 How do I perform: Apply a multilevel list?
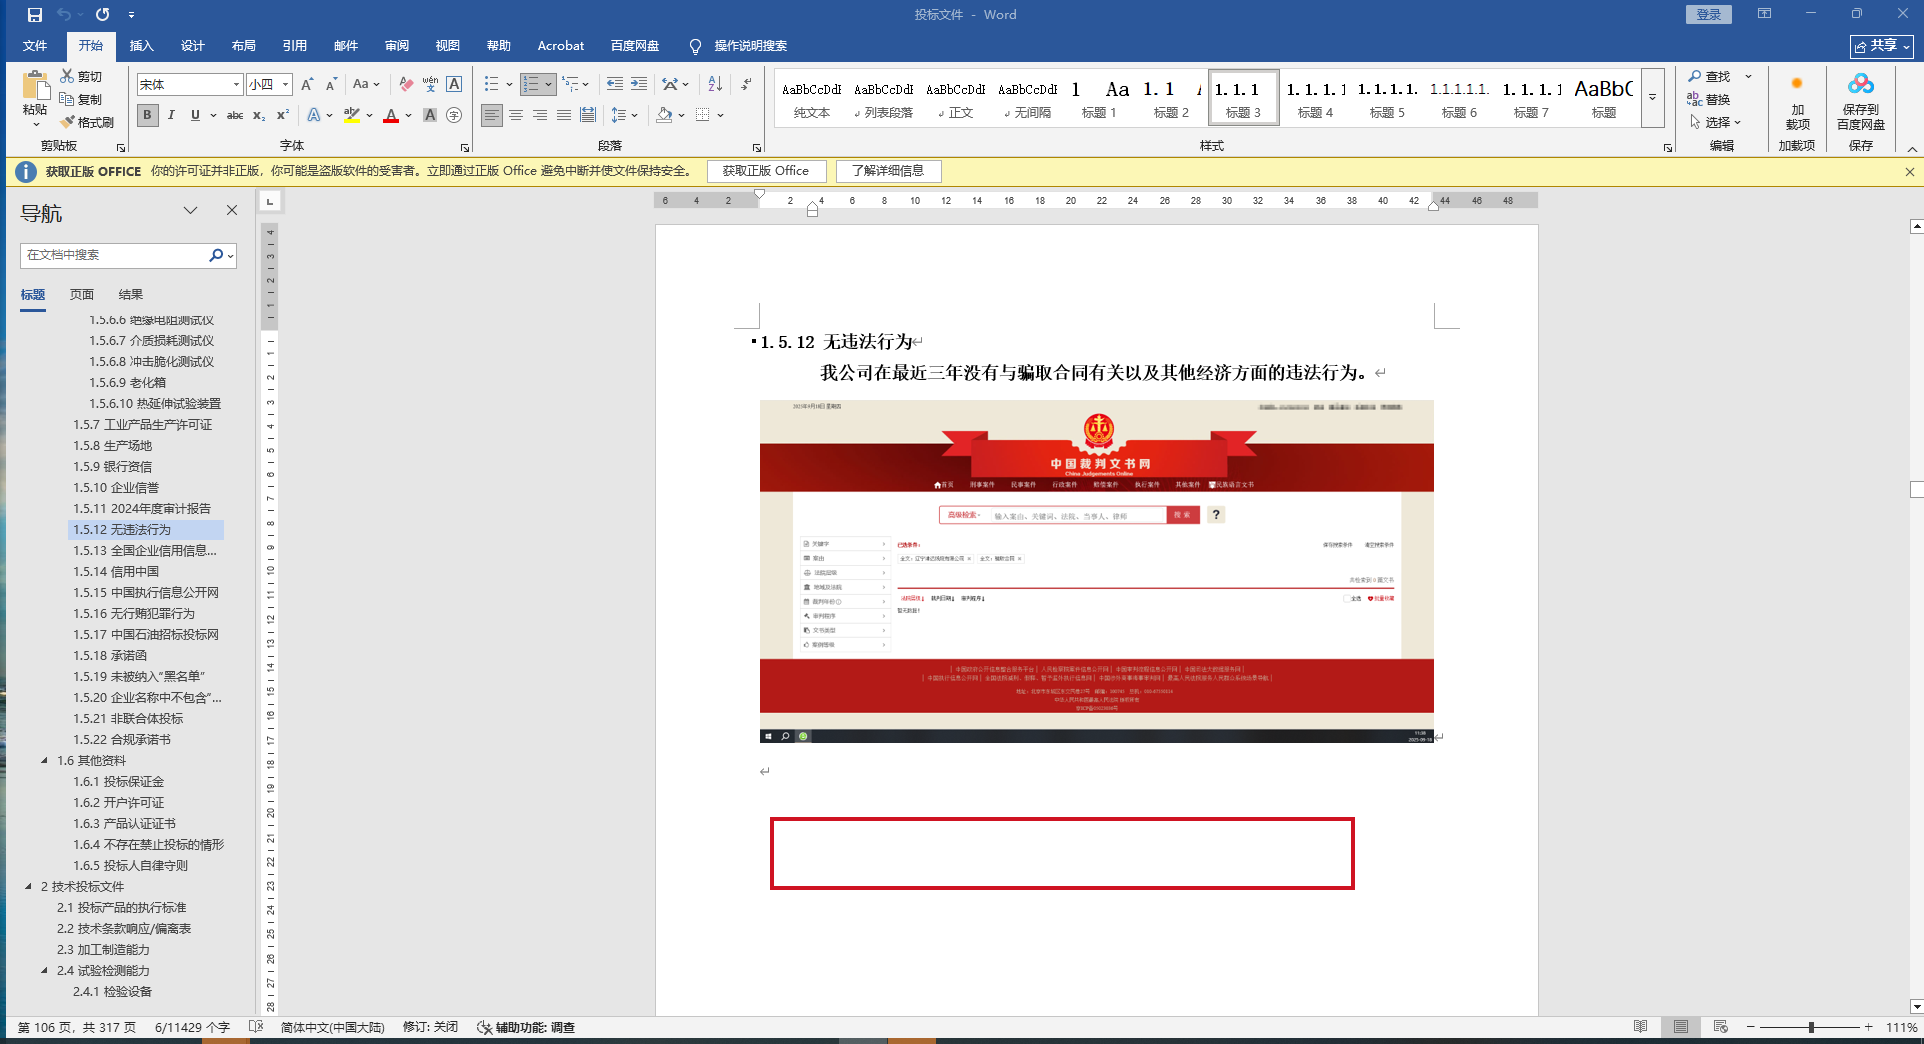tap(570, 85)
